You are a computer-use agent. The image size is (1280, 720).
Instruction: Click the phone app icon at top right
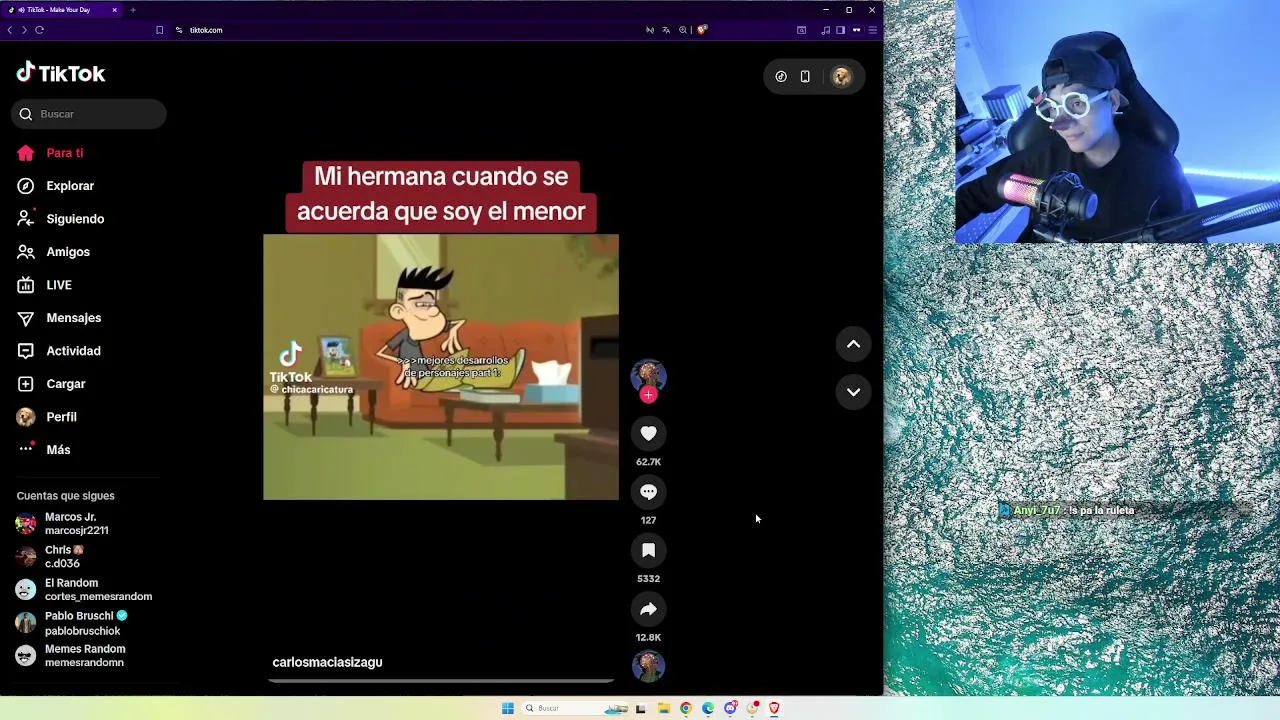click(805, 77)
